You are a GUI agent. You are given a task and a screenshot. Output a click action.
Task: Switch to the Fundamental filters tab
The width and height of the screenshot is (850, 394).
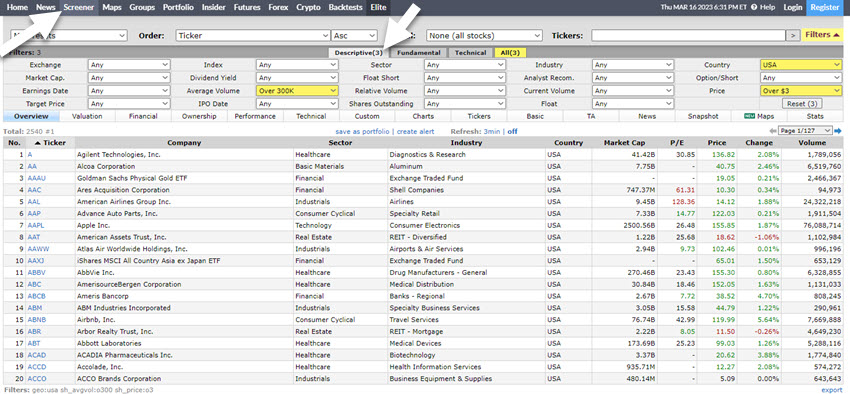click(418, 53)
